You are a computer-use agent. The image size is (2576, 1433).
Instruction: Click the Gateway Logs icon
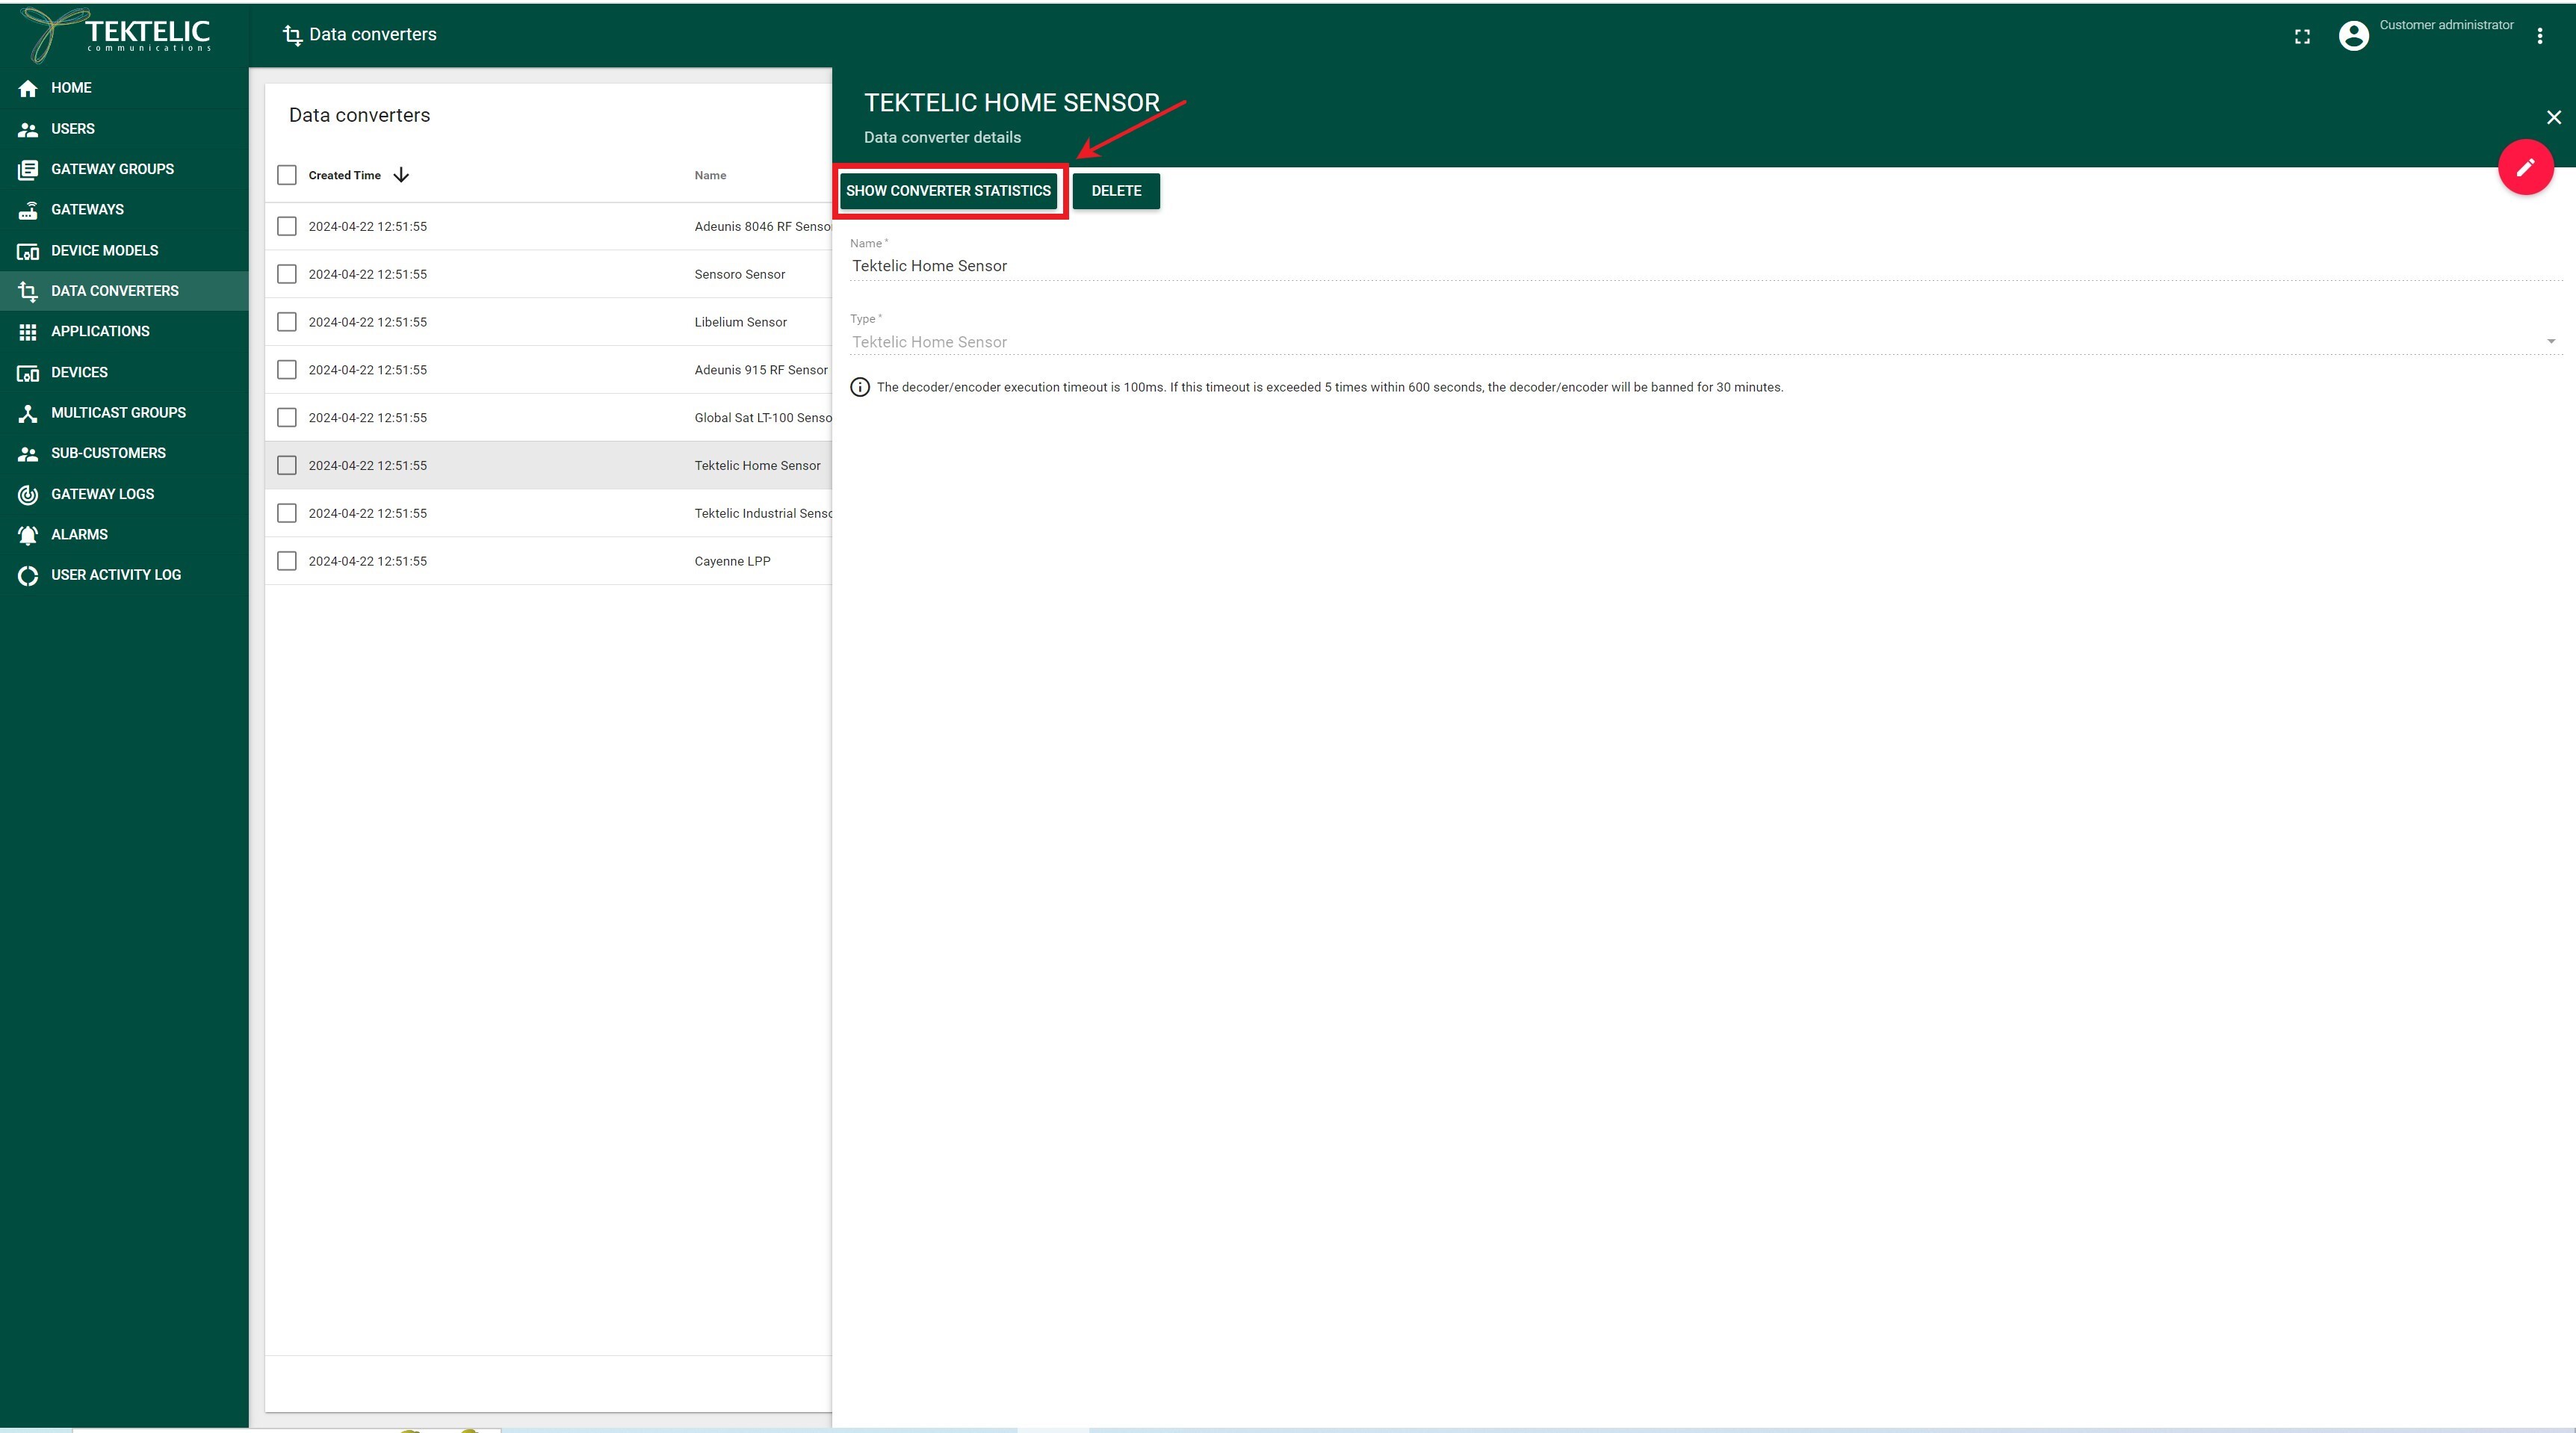point(28,494)
